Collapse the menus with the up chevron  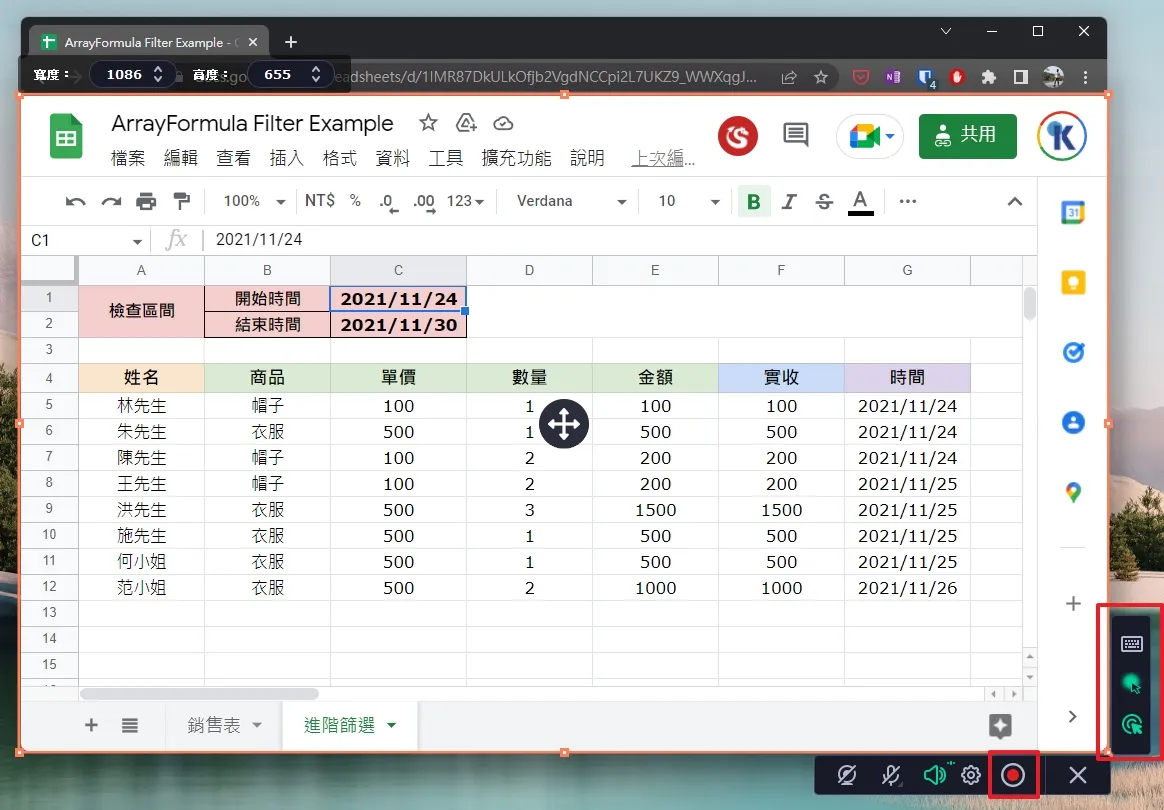point(1015,201)
